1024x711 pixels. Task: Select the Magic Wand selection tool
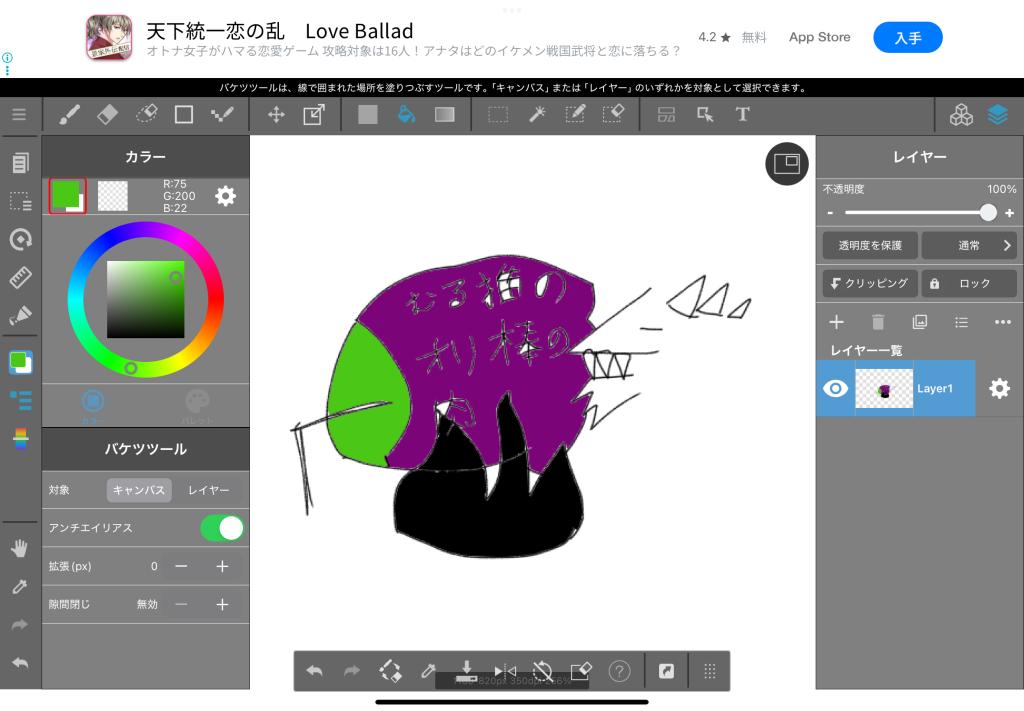point(537,115)
